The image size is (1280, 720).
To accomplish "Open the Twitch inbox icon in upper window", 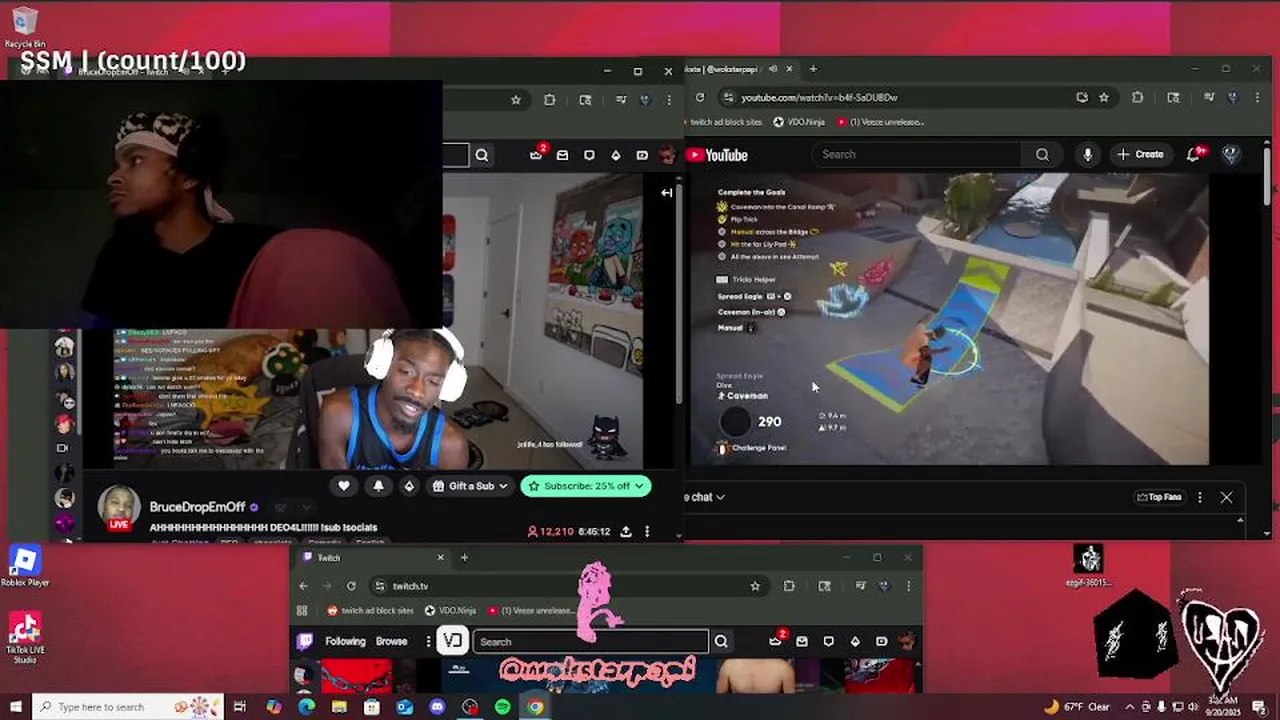I will 562,155.
